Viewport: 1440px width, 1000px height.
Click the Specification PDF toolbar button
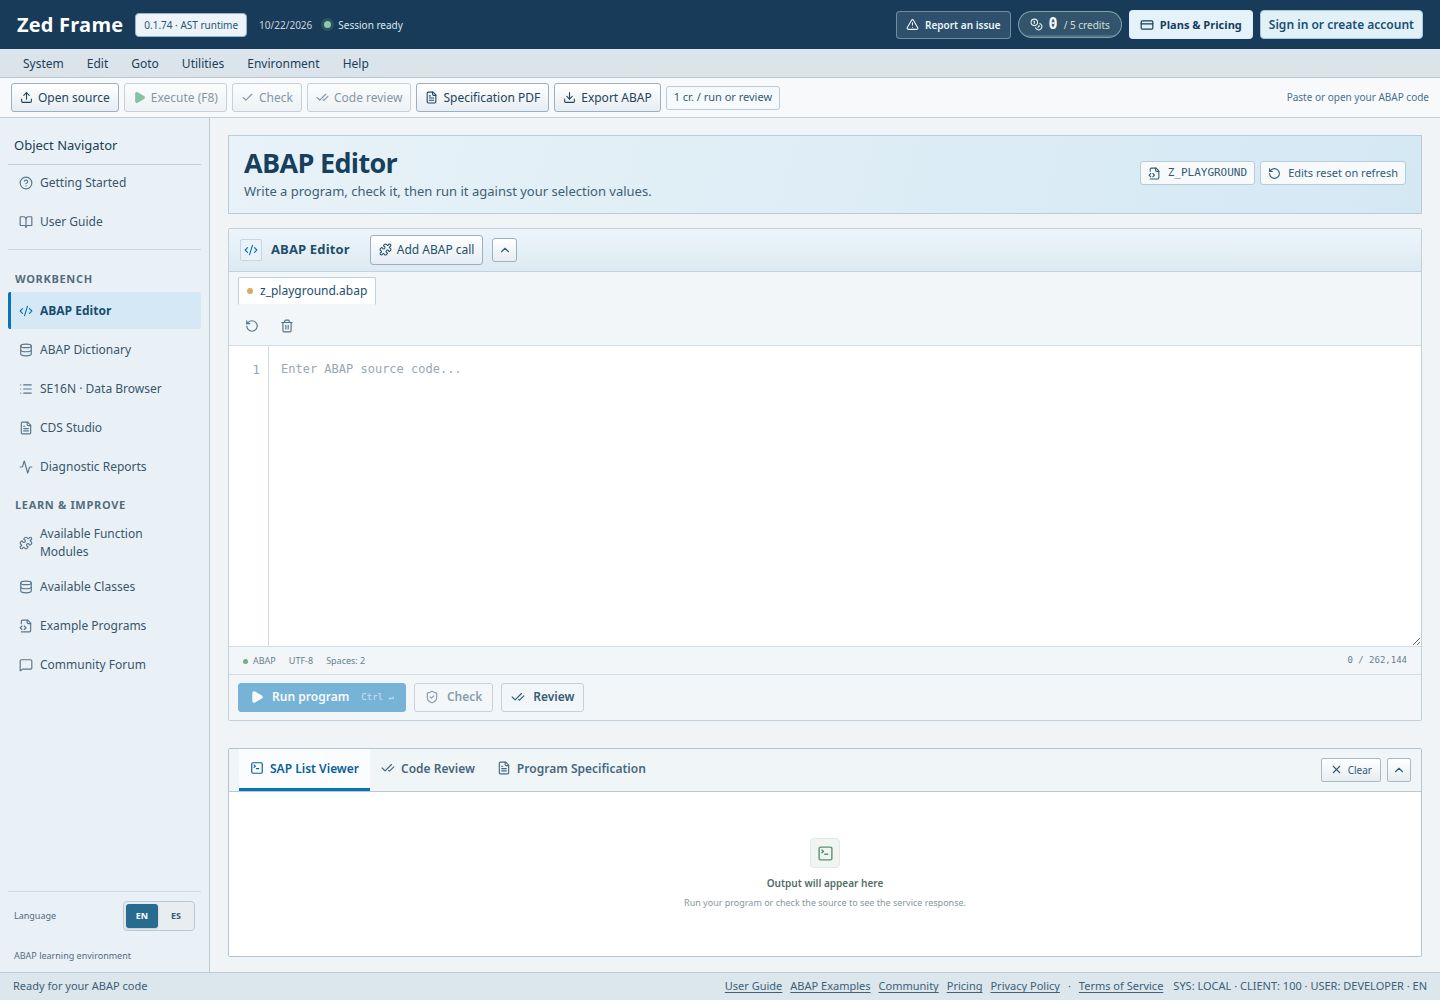point(482,98)
